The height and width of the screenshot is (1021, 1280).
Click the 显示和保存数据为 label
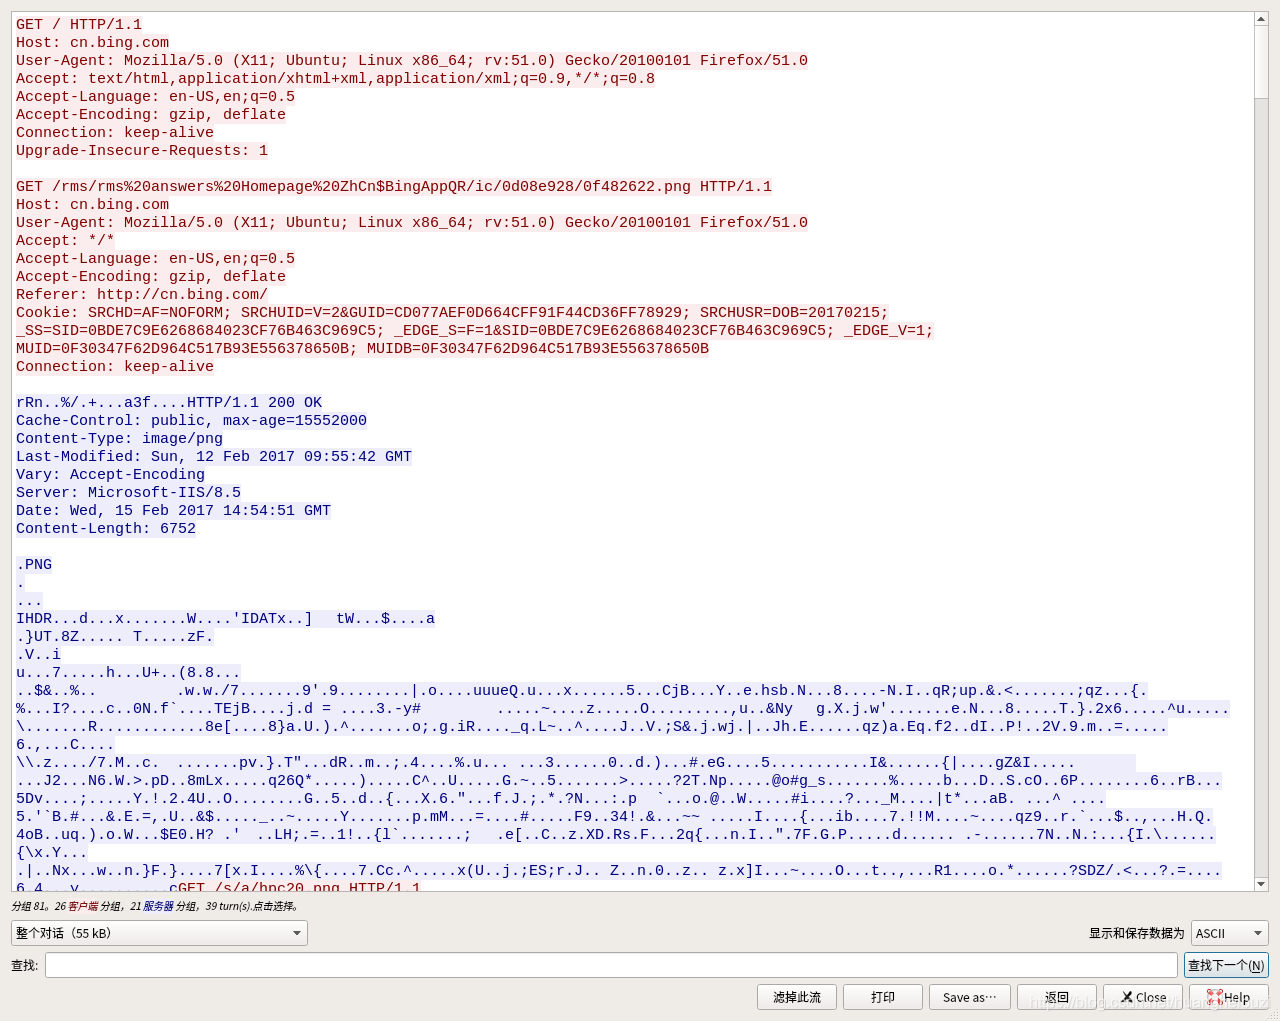pos(1136,933)
